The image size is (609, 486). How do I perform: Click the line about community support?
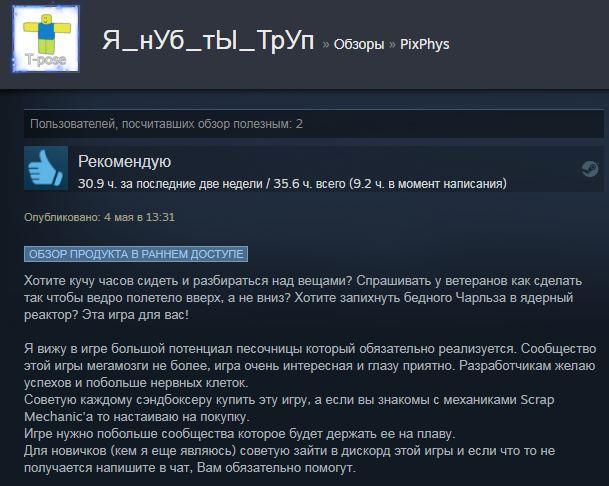tap(240, 434)
